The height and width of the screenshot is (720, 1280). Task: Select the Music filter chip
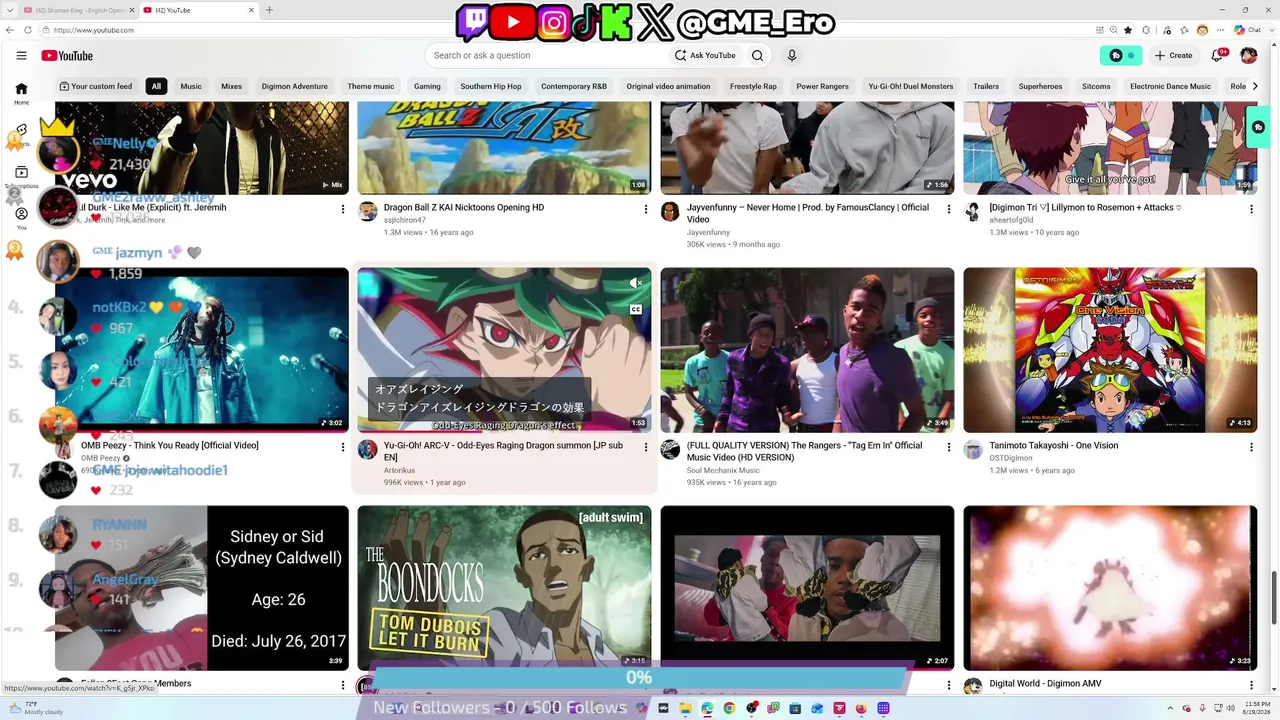191,86
